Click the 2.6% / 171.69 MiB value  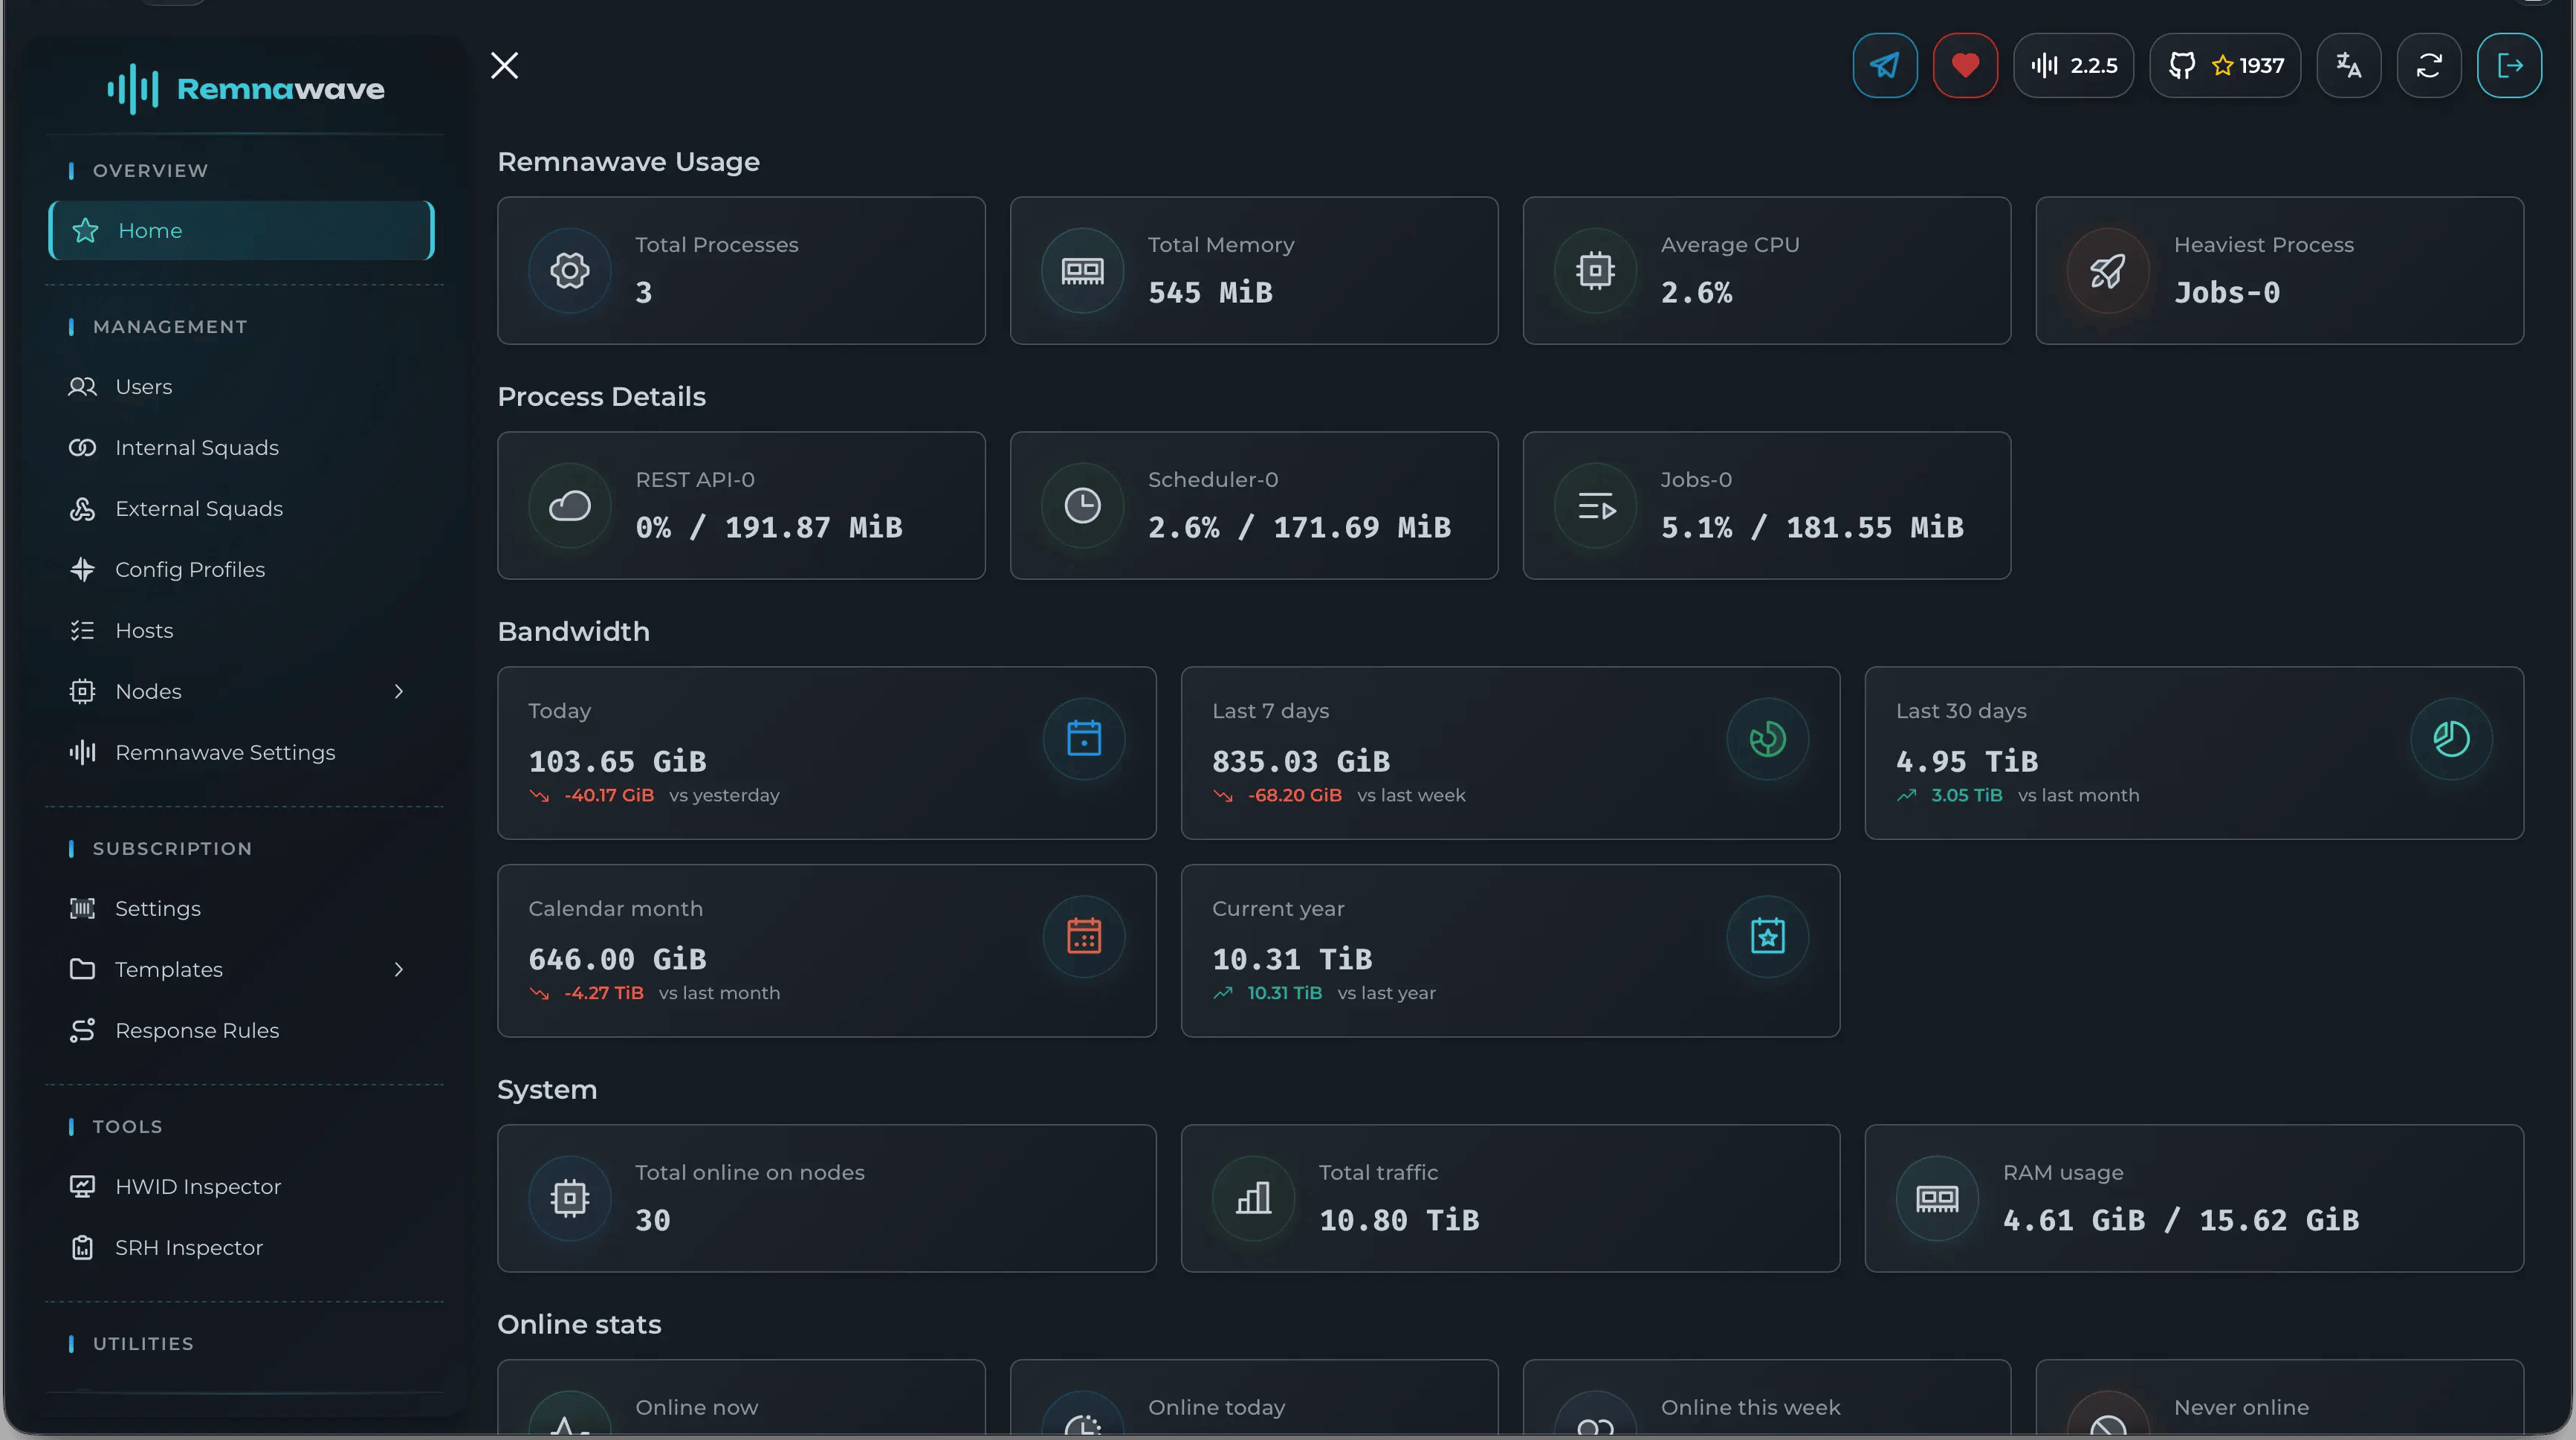1299,528
